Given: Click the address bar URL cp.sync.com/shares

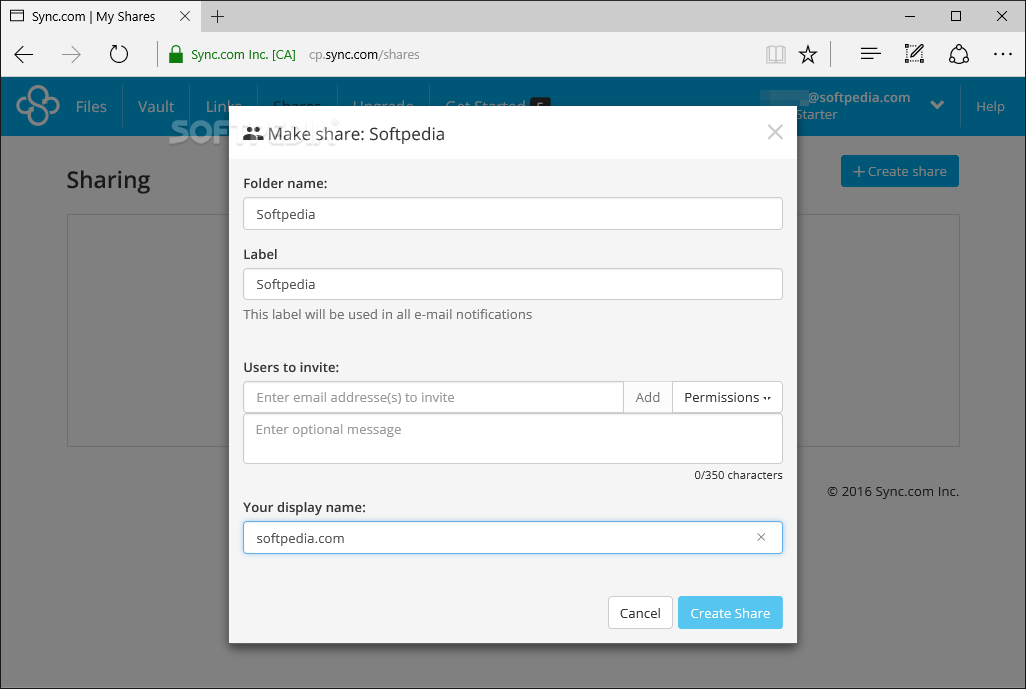Looking at the screenshot, I should (x=364, y=54).
